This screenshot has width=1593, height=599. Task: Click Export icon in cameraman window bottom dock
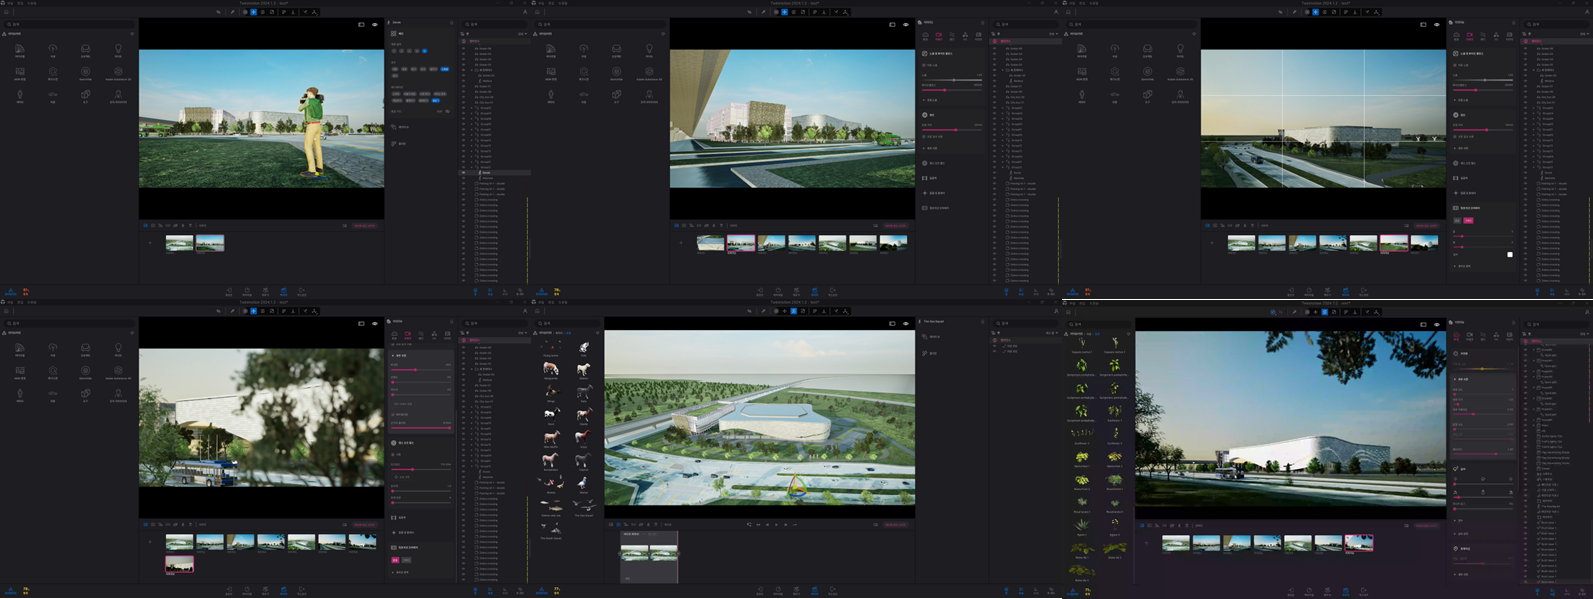(x=302, y=291)
